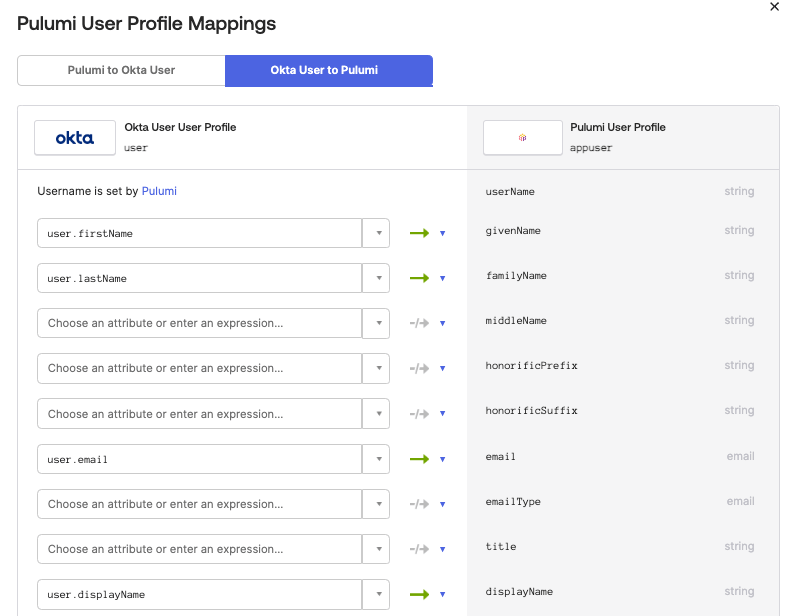Image resolution: width=799 pixels, height=616 pixels.
Task: Click the do-not-map arrow for honorificPrefix
Action: pyautogui.click(x=419, y=368)
